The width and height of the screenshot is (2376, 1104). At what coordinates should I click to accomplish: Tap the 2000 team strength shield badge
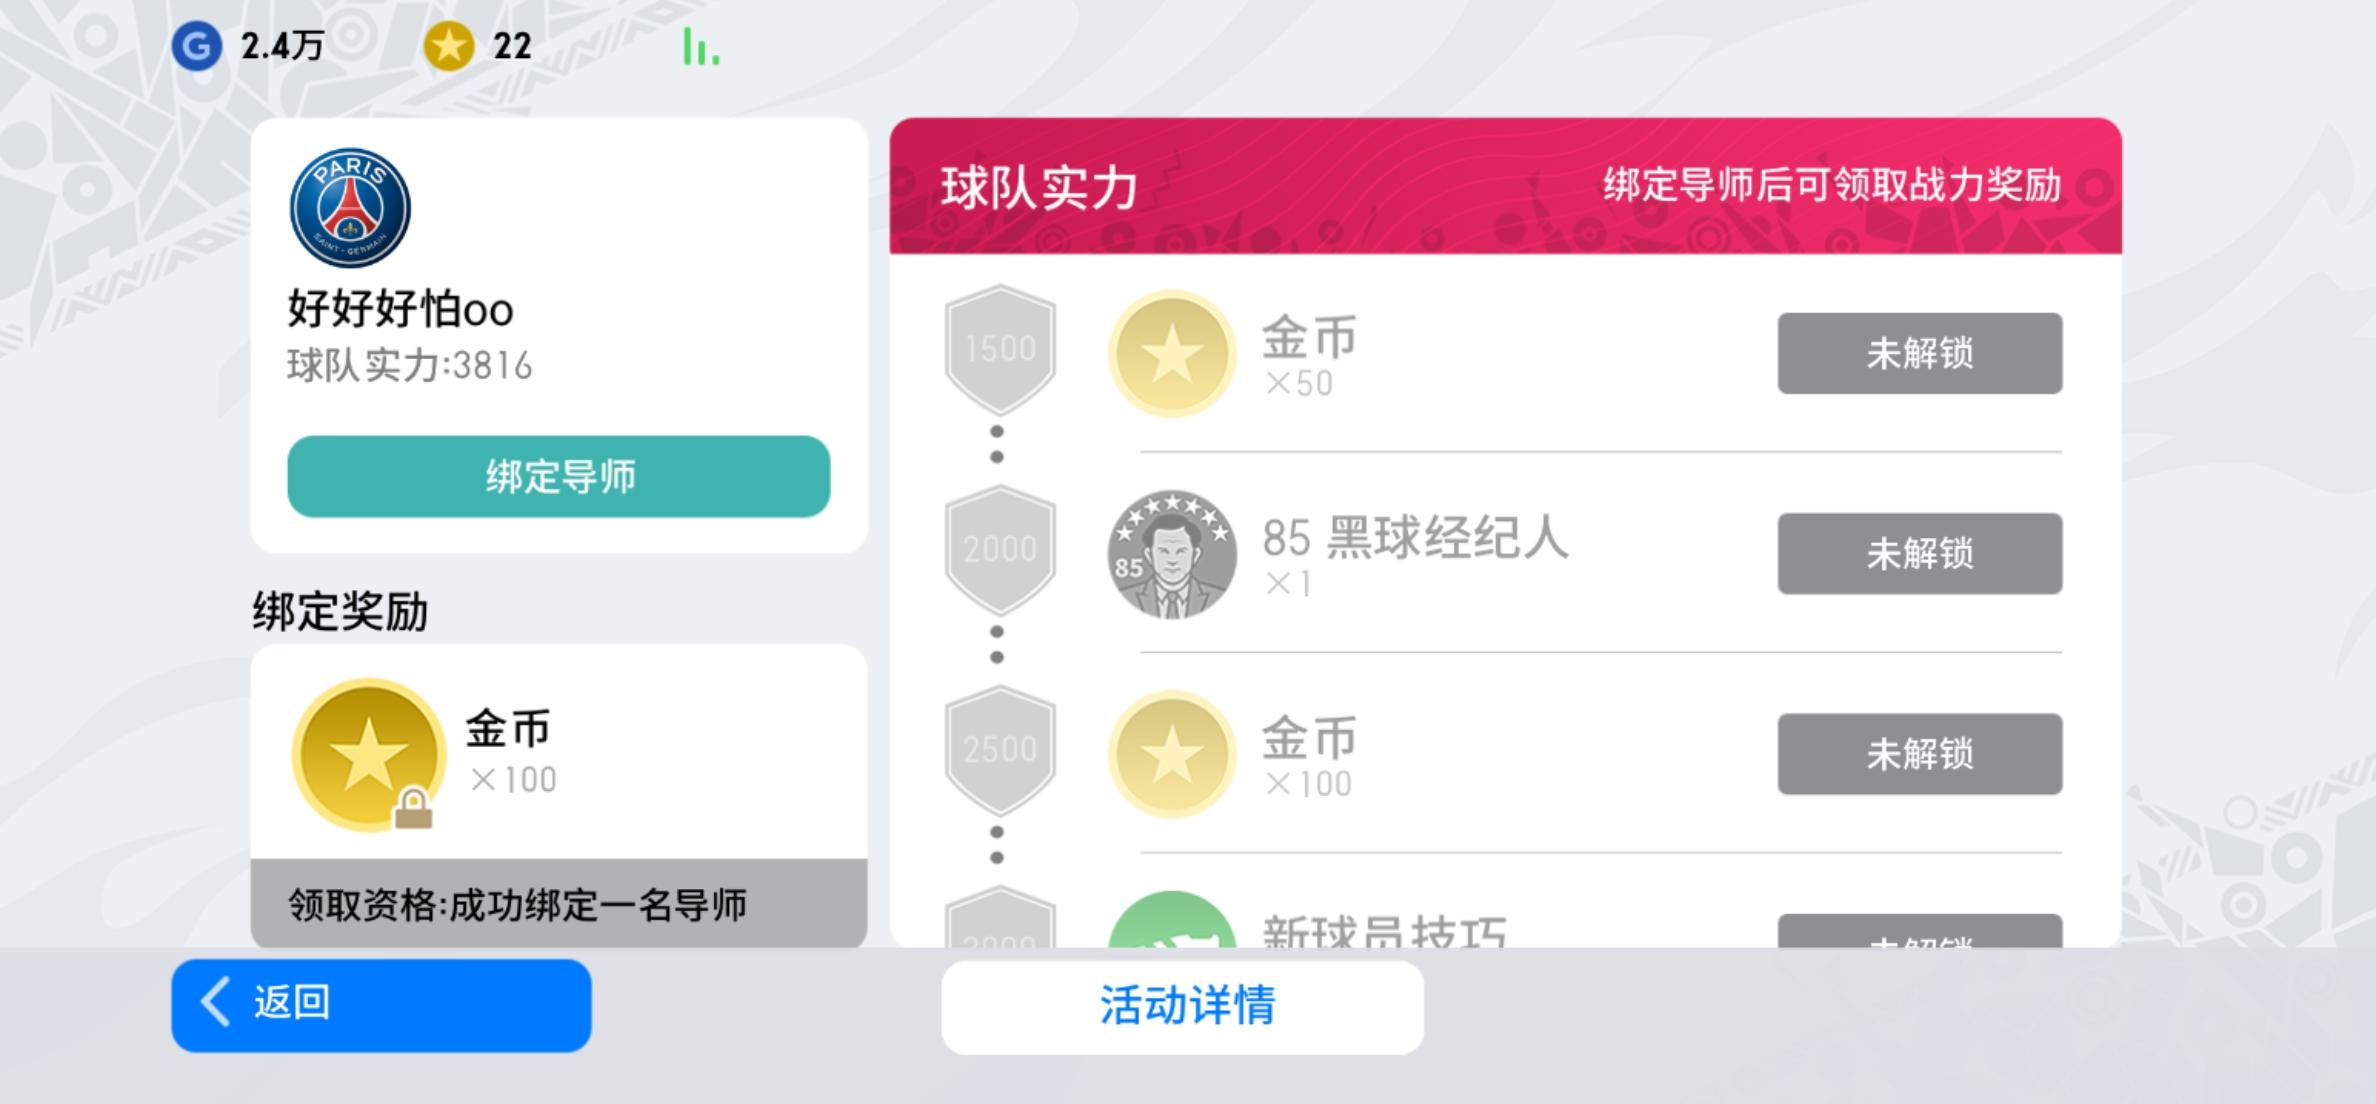point(1000,549)
